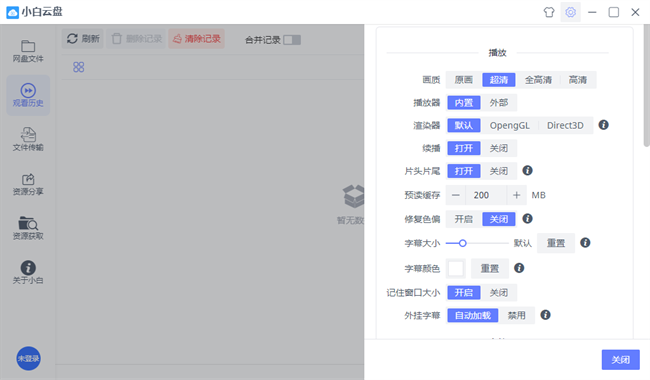Viewport: 650px width, 380px height.
Task: Click the grid view icon
Action: pos(78,67)
